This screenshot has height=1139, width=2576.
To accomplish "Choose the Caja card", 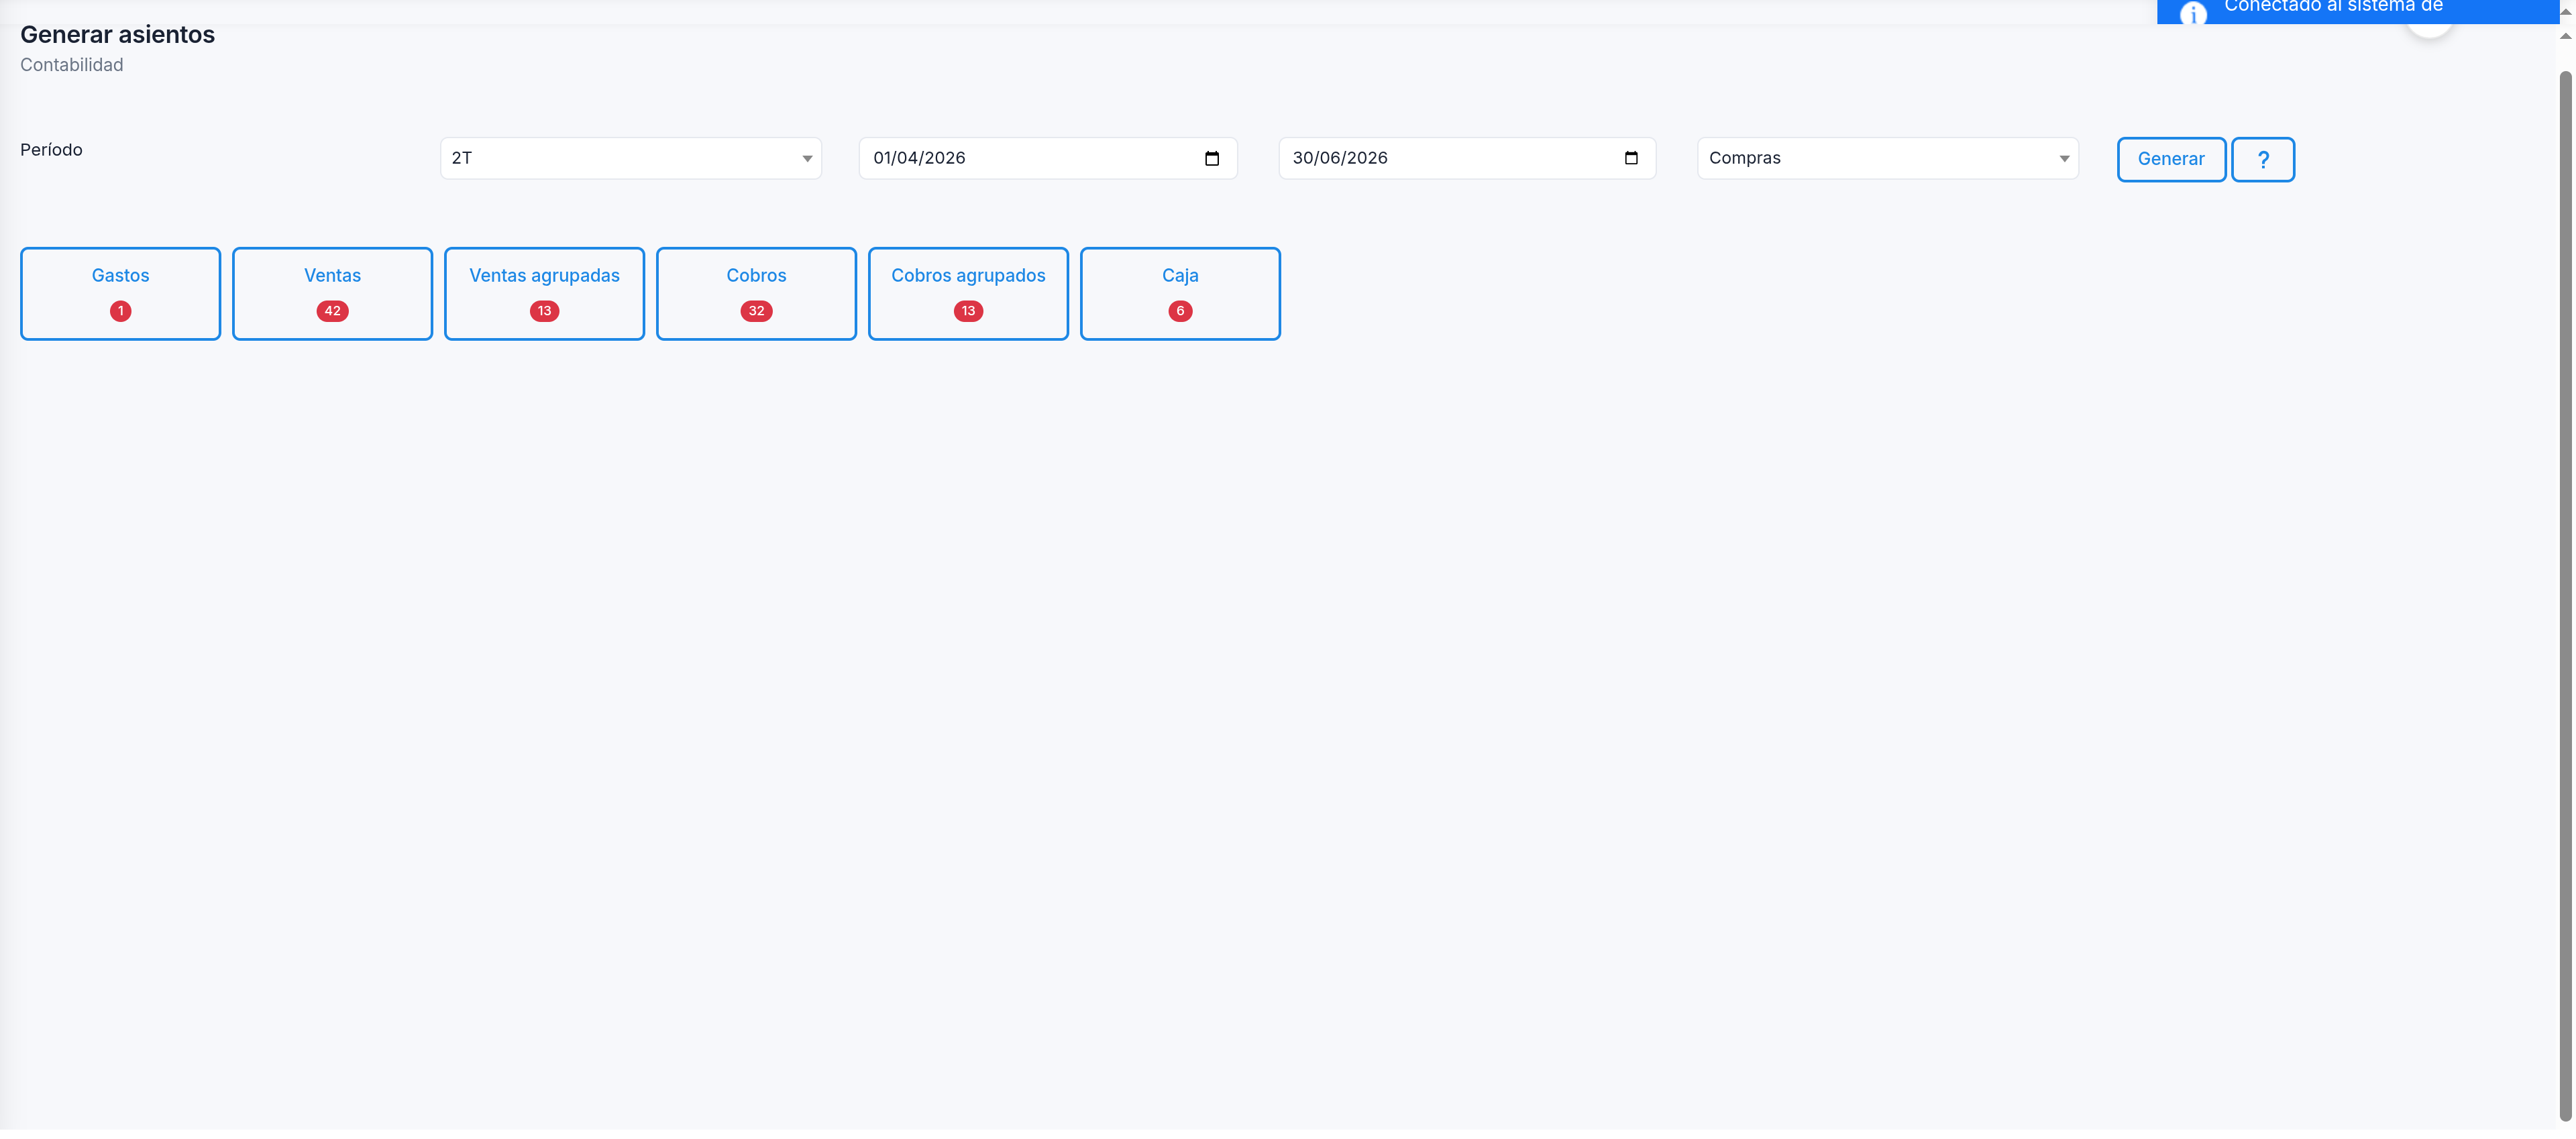I will (1180, 294).
